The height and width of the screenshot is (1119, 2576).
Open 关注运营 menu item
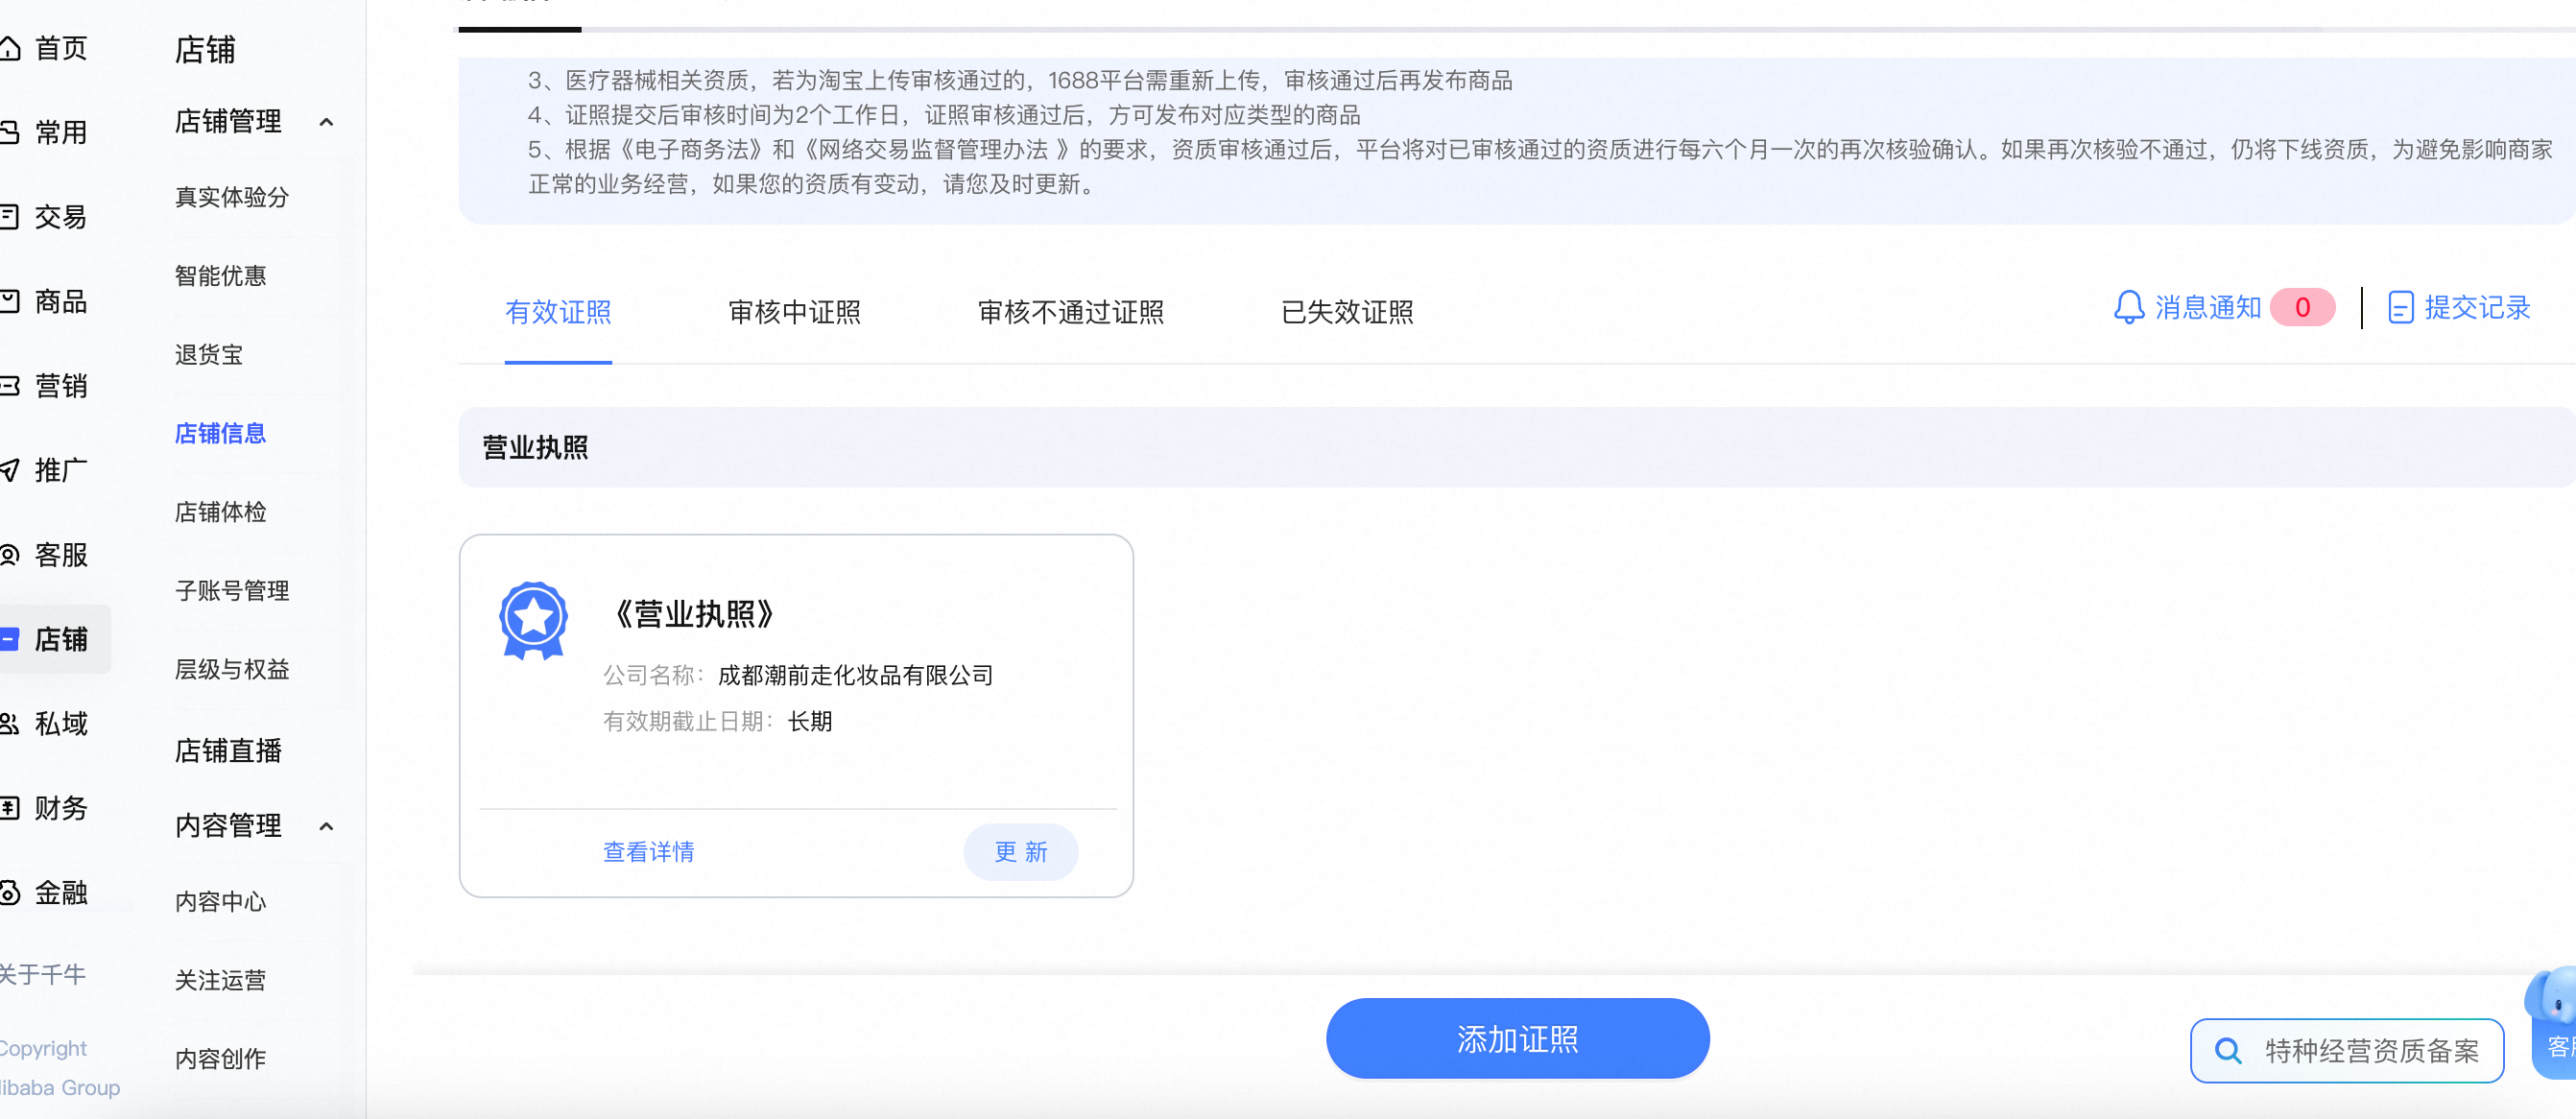coord(220,980)
